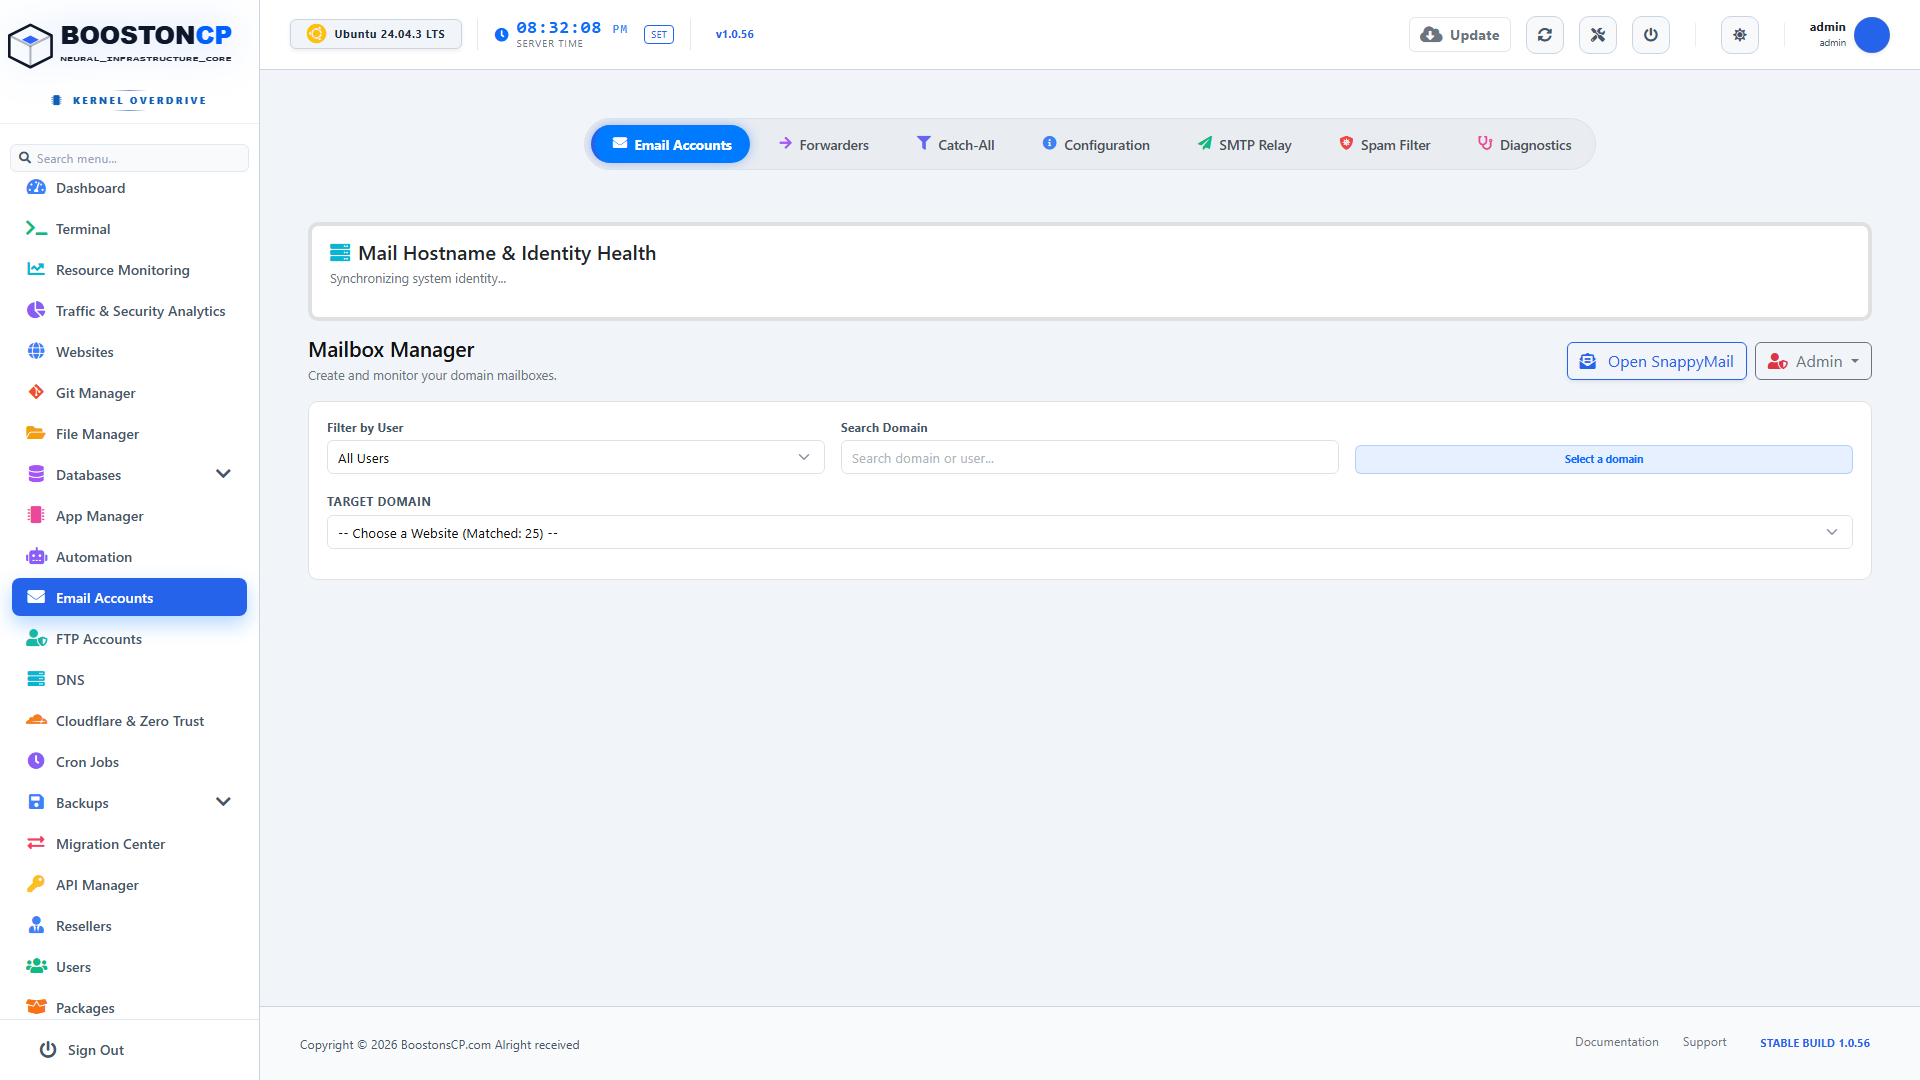This screenshot has height=1080, width=1920.
Task: Expand the Databases submenu chevron
Action: point(223,475)
